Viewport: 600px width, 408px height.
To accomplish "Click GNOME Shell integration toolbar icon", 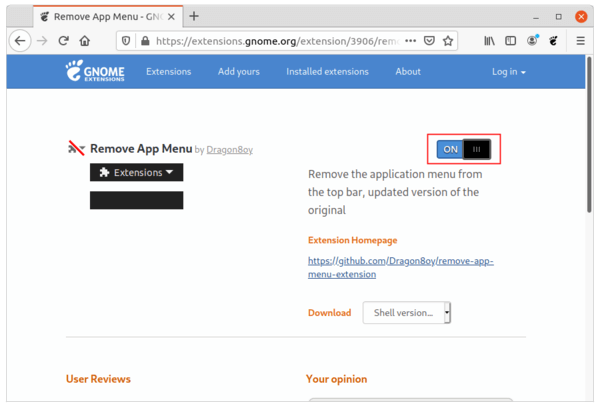I will pos(553,41).
